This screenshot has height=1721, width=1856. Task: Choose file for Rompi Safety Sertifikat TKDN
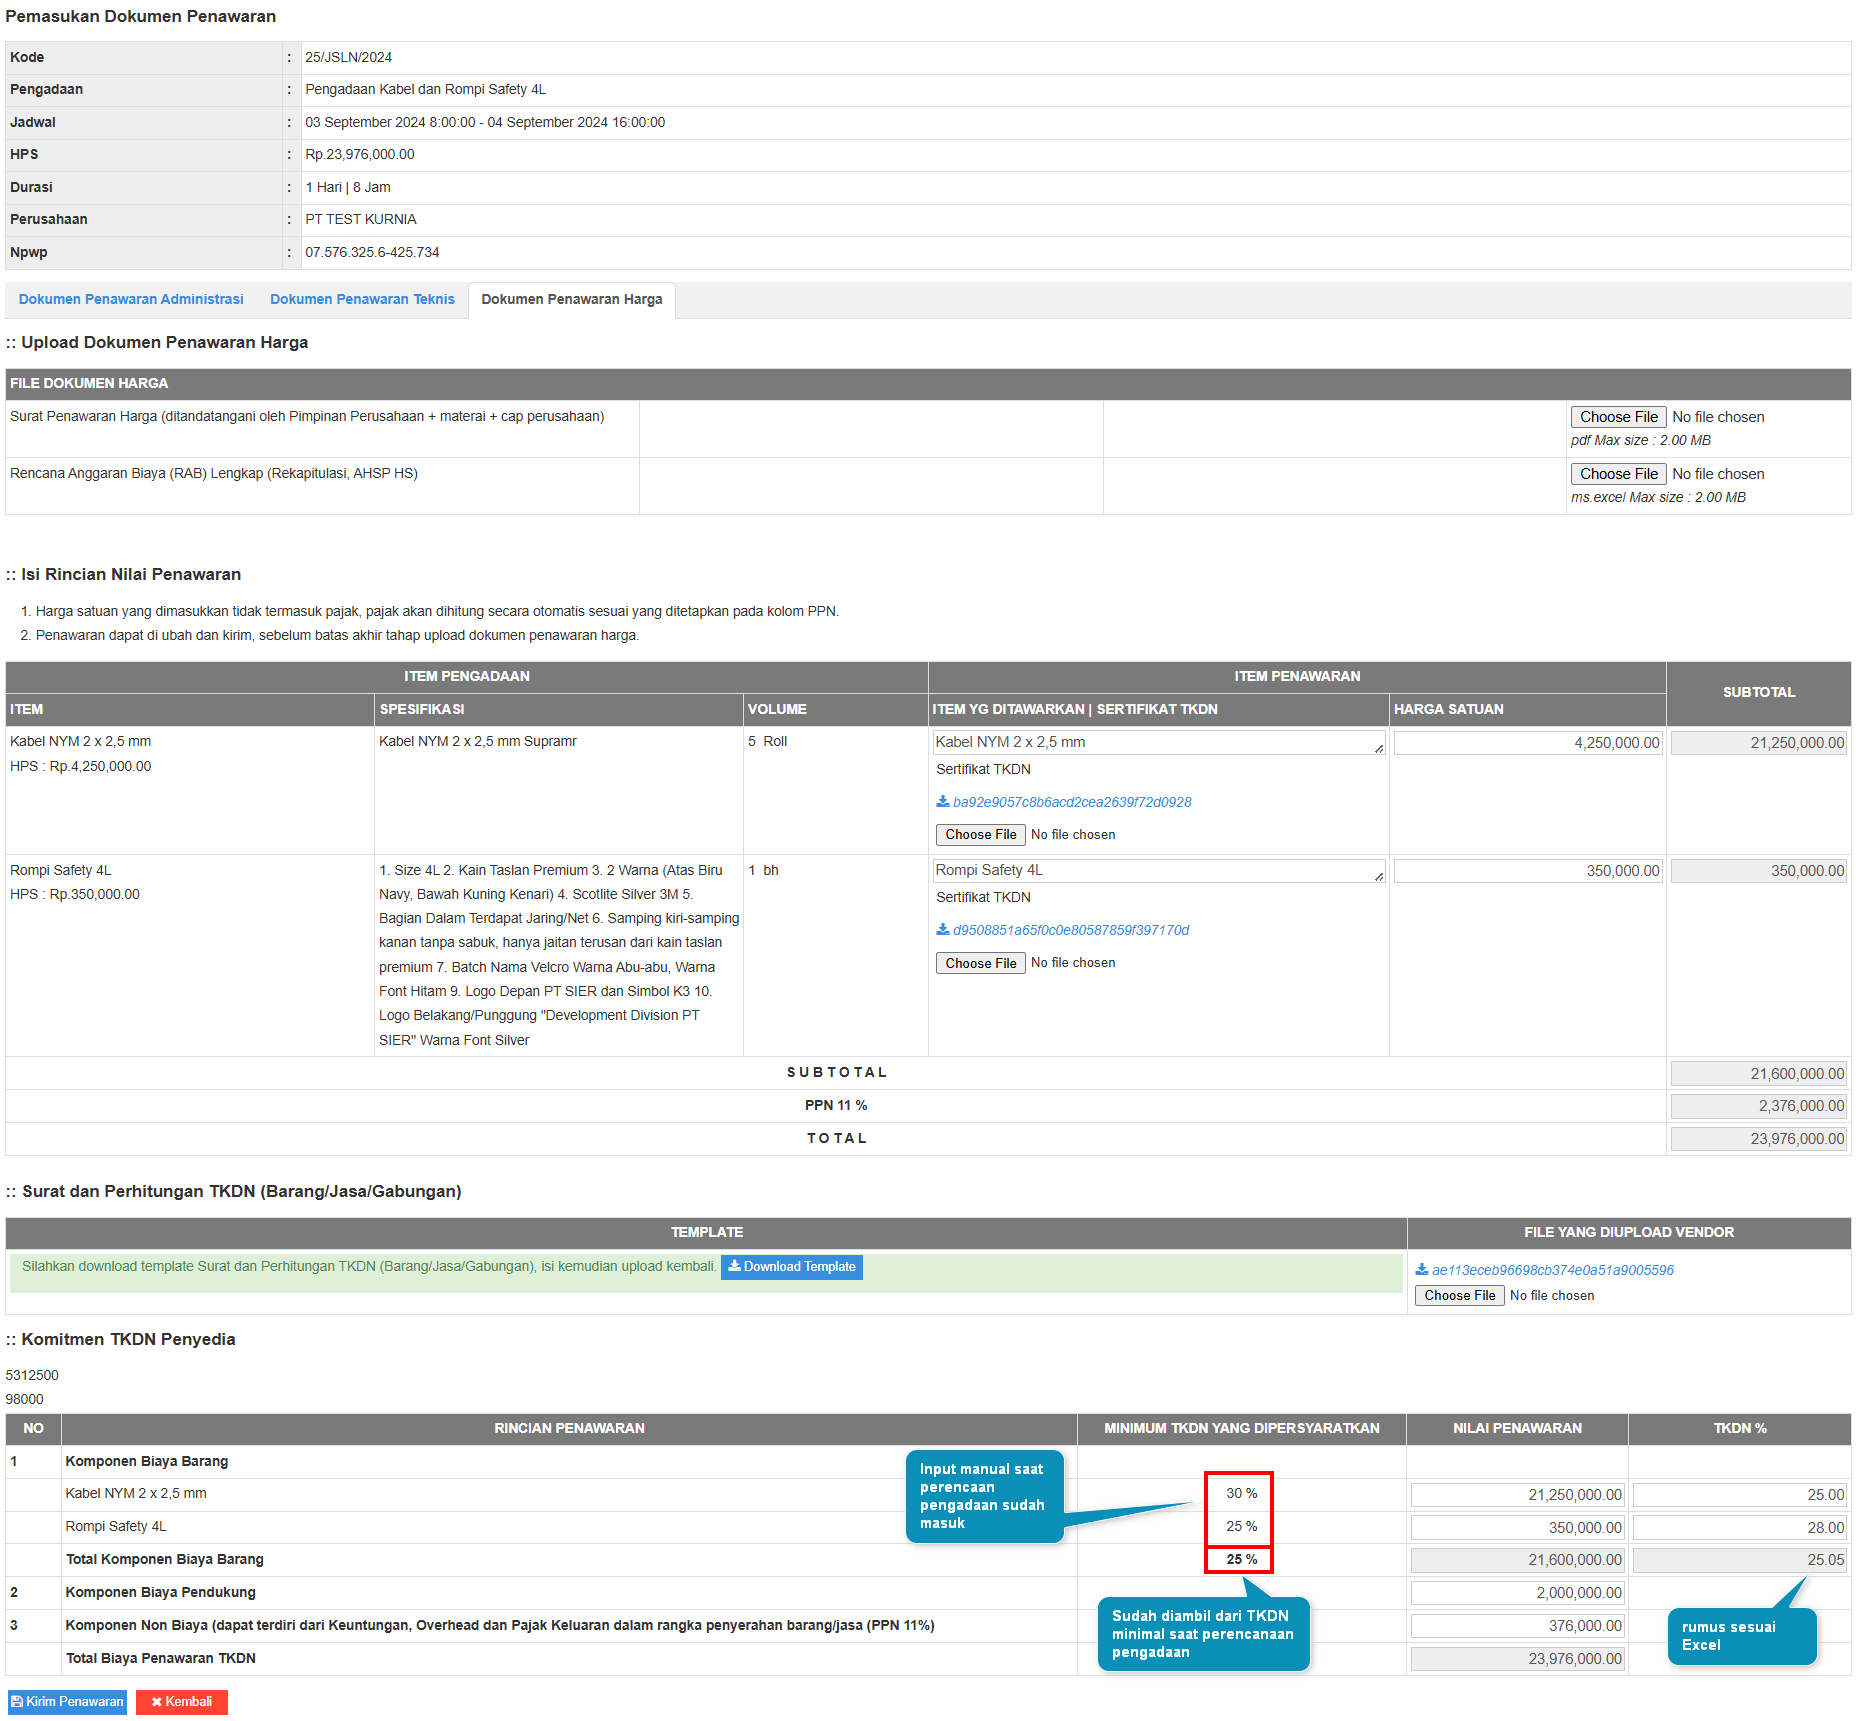click(x=980, y=963)
